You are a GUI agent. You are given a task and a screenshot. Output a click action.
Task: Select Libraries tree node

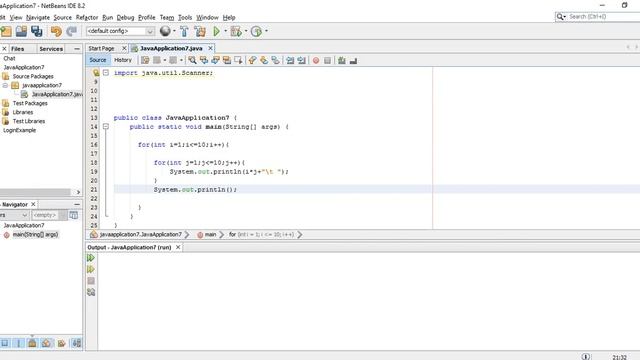click(23, 112)
